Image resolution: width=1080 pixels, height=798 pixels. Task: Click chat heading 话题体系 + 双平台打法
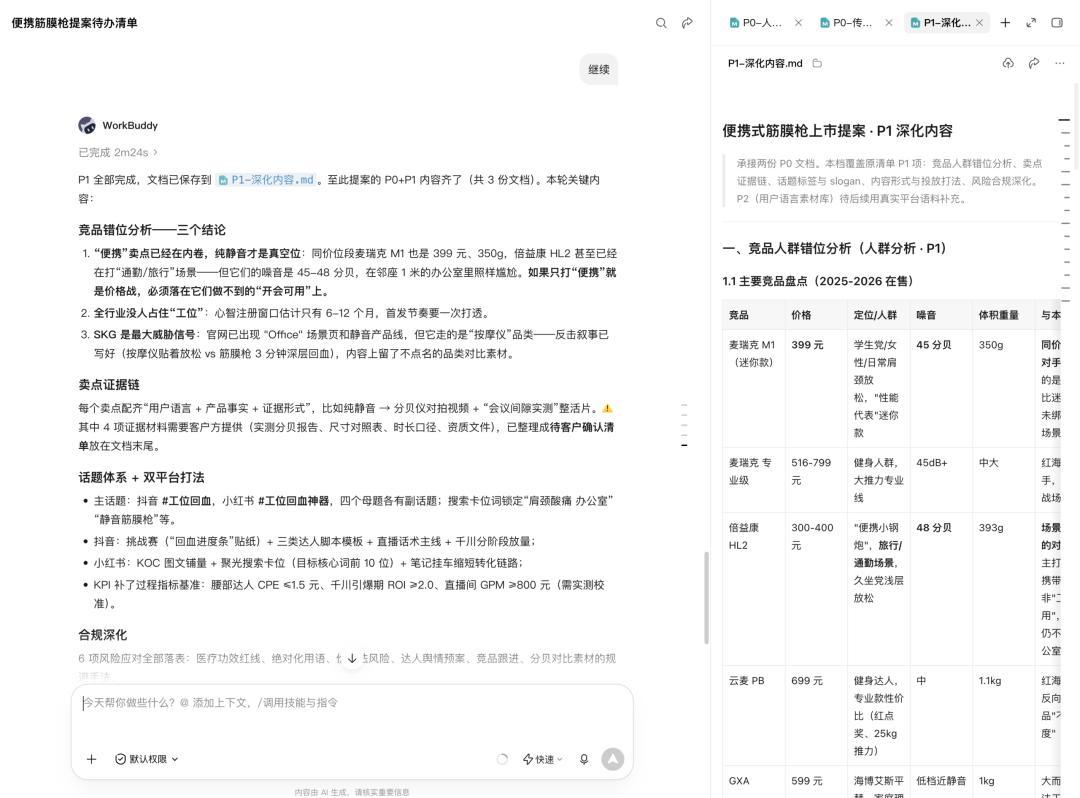(x=141, y=478)
